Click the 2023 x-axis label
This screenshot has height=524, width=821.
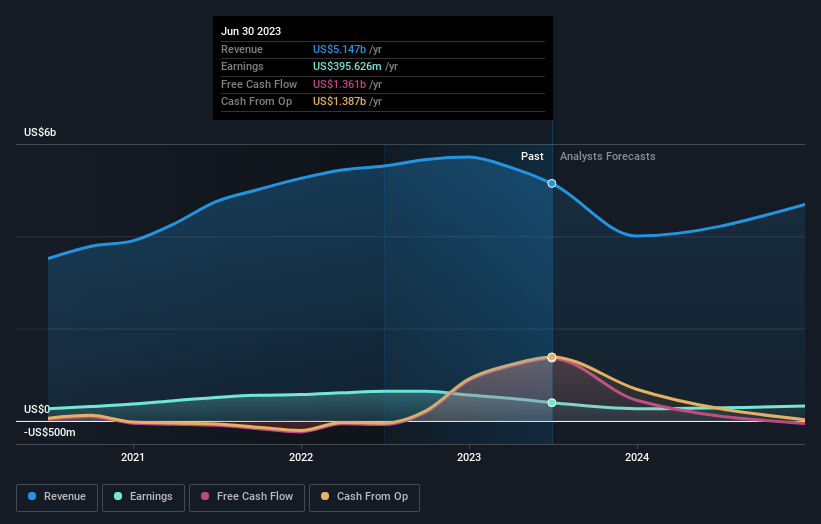(x=469, y=457)
